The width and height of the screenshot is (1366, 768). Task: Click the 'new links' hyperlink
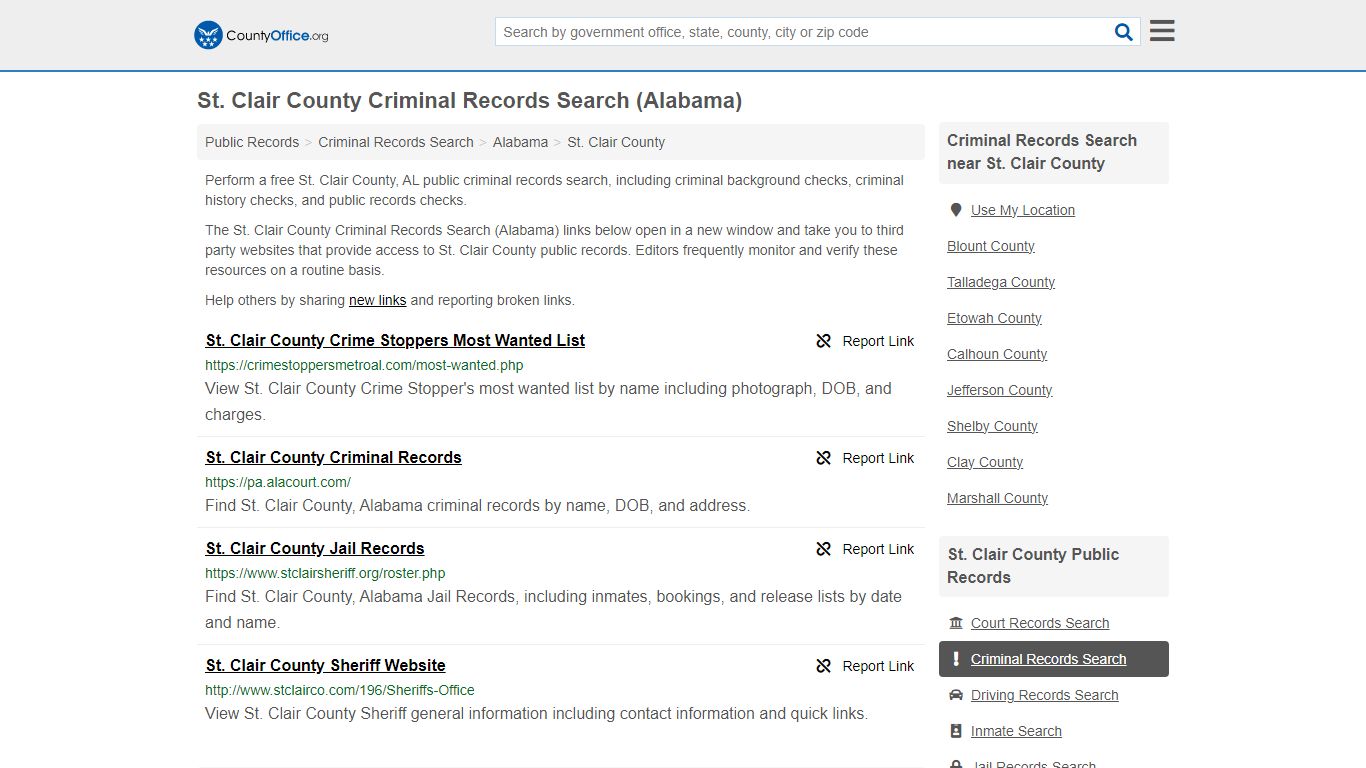[x=377, y=300]
